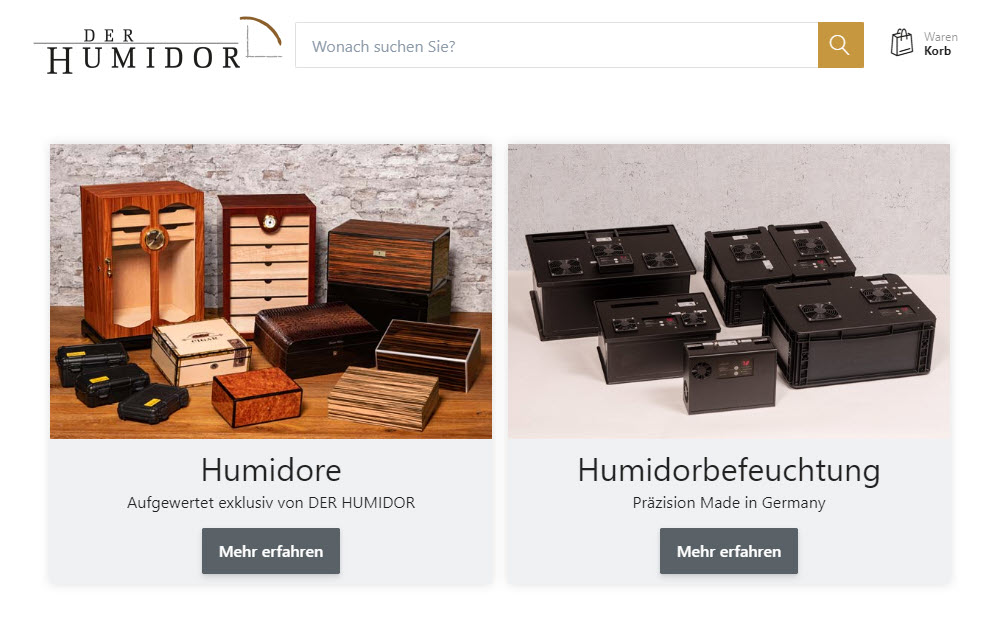This screenshot has height=625, width=1000.
Task: Click Mehr erfahren under Humidore
Action: pos(271,551)
